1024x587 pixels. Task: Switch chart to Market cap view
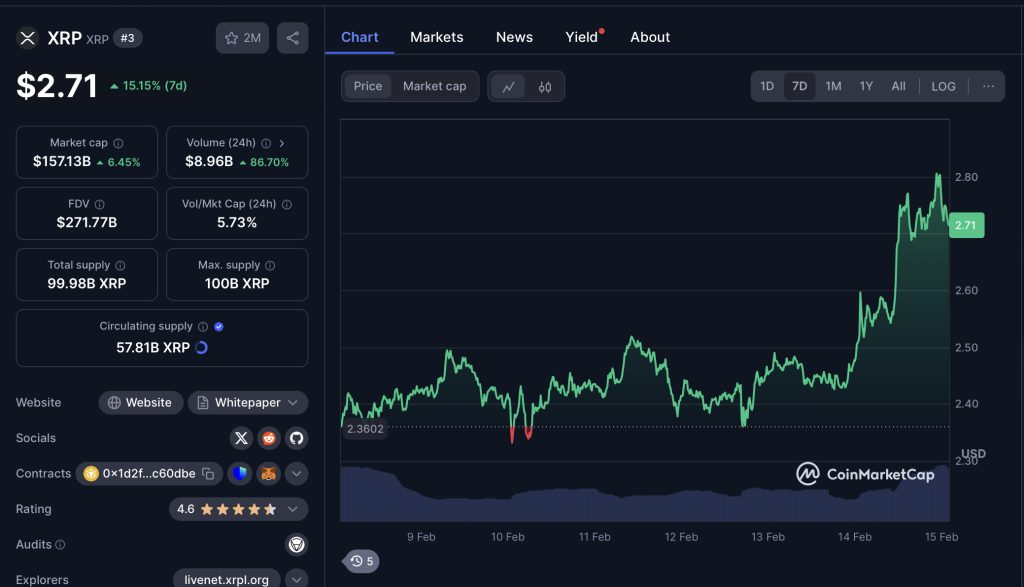434,87
